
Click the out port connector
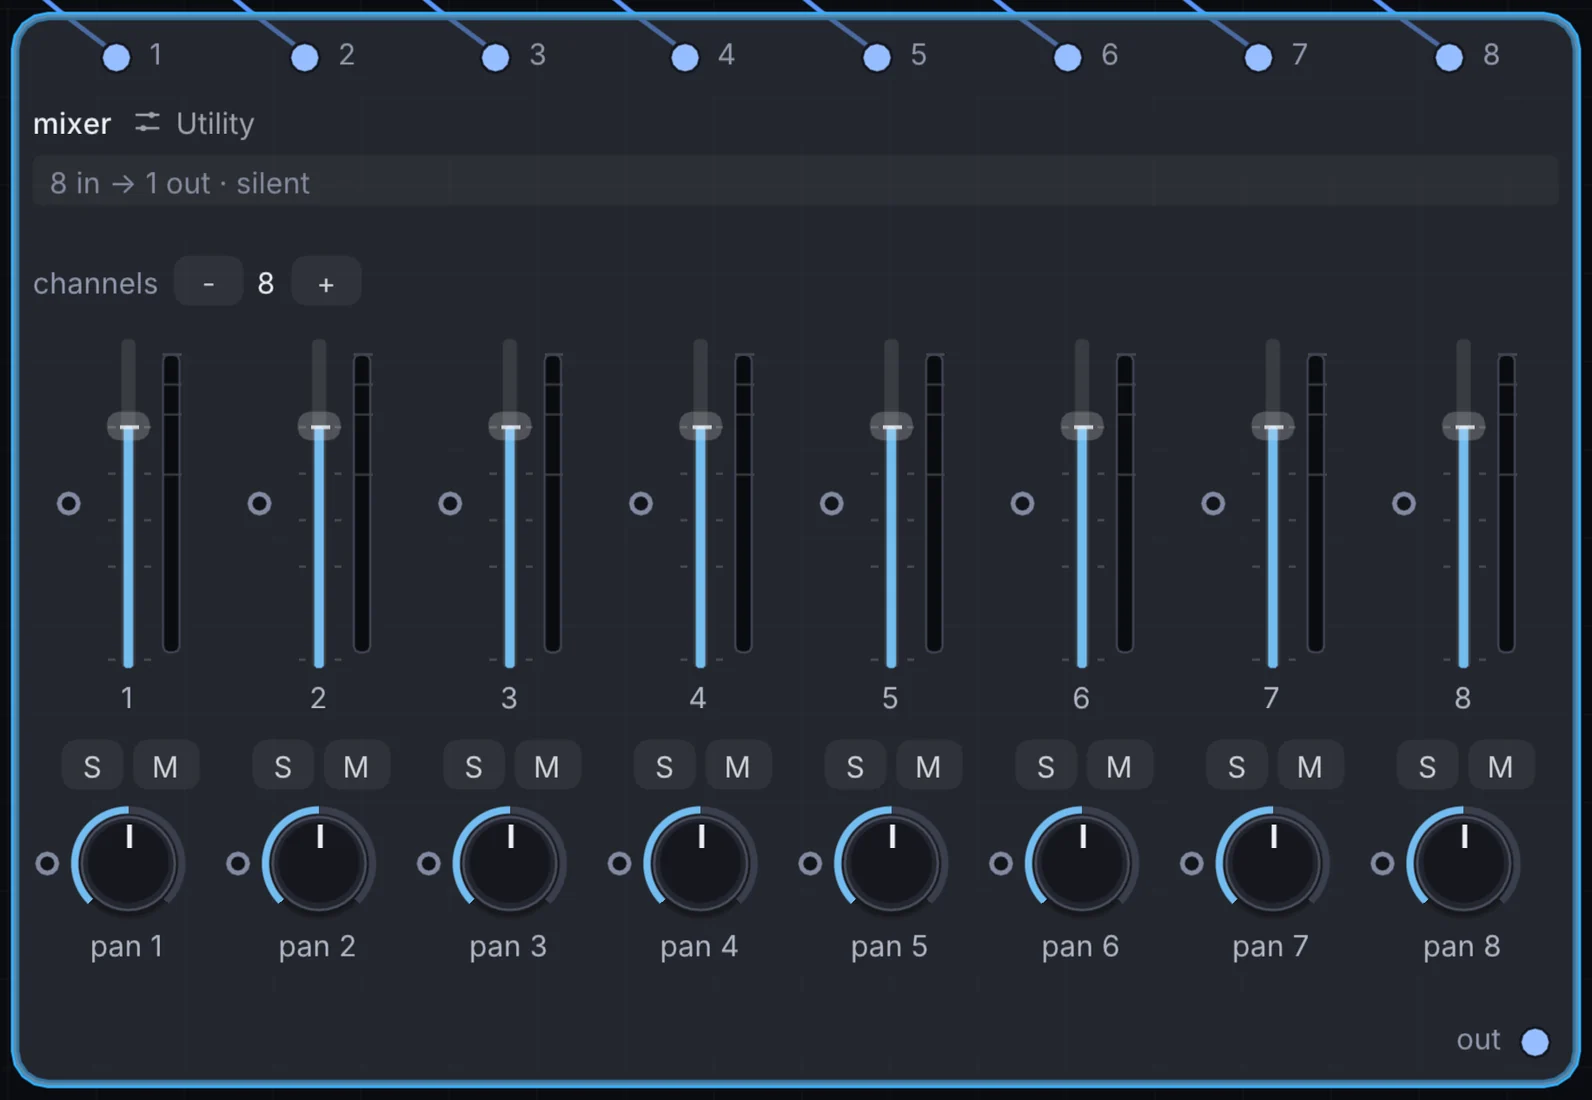pos(1535,1042)
